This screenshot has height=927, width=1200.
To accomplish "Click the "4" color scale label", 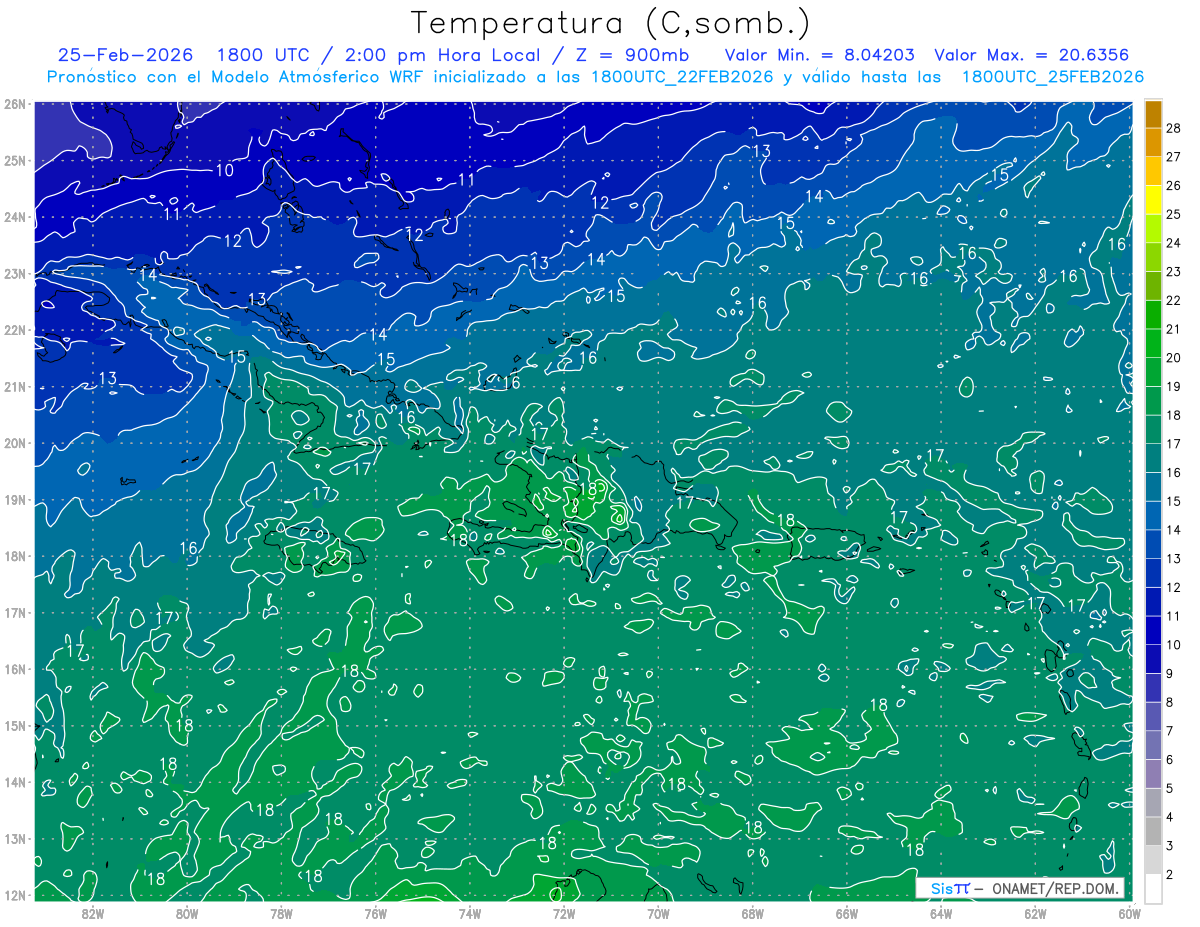I will click(x=1170, y=817).
